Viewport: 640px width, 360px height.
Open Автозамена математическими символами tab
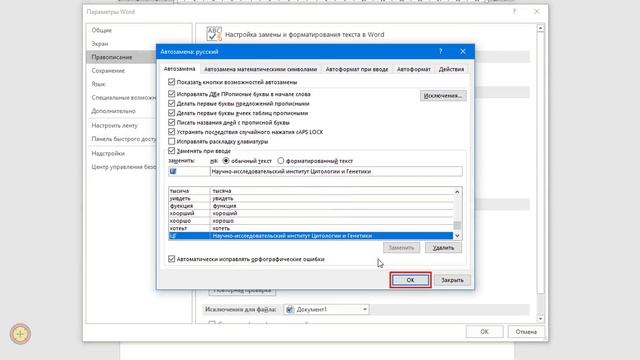[x=260, y=69]
